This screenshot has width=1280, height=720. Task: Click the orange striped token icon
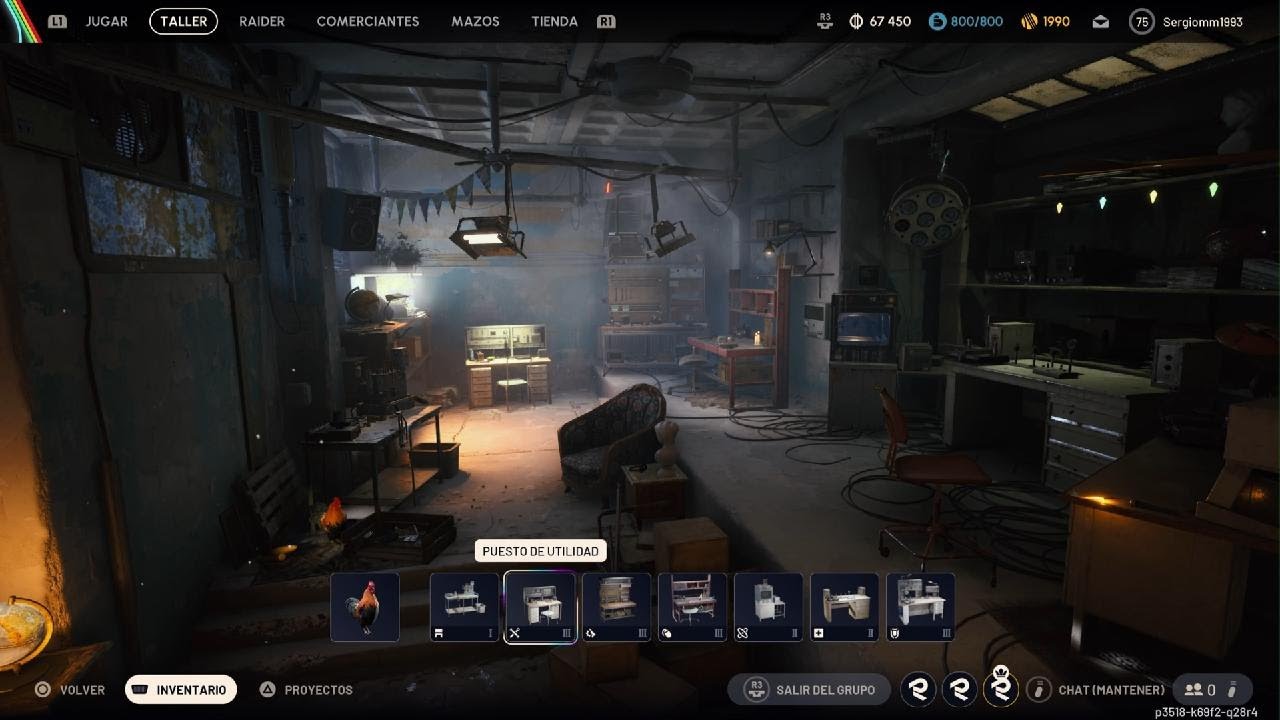pyautogui.click(x=1029, y=21)
